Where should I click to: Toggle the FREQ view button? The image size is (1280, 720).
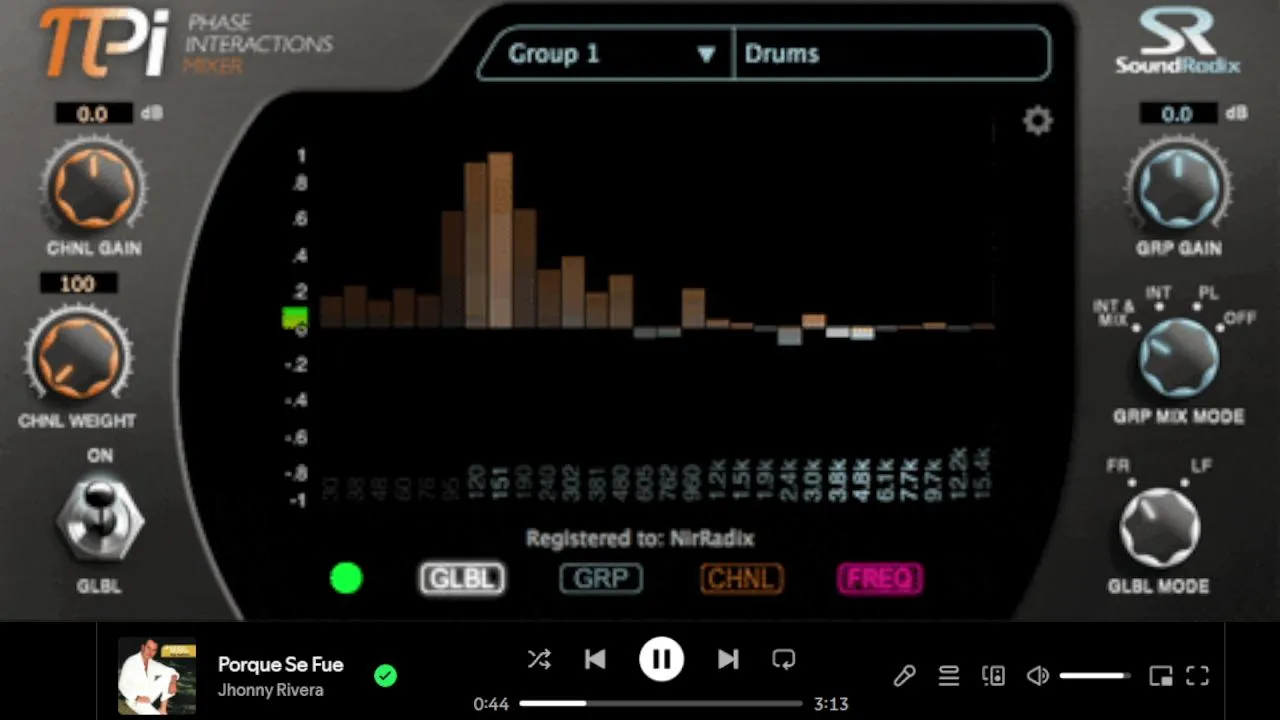[x=880, y=578]
